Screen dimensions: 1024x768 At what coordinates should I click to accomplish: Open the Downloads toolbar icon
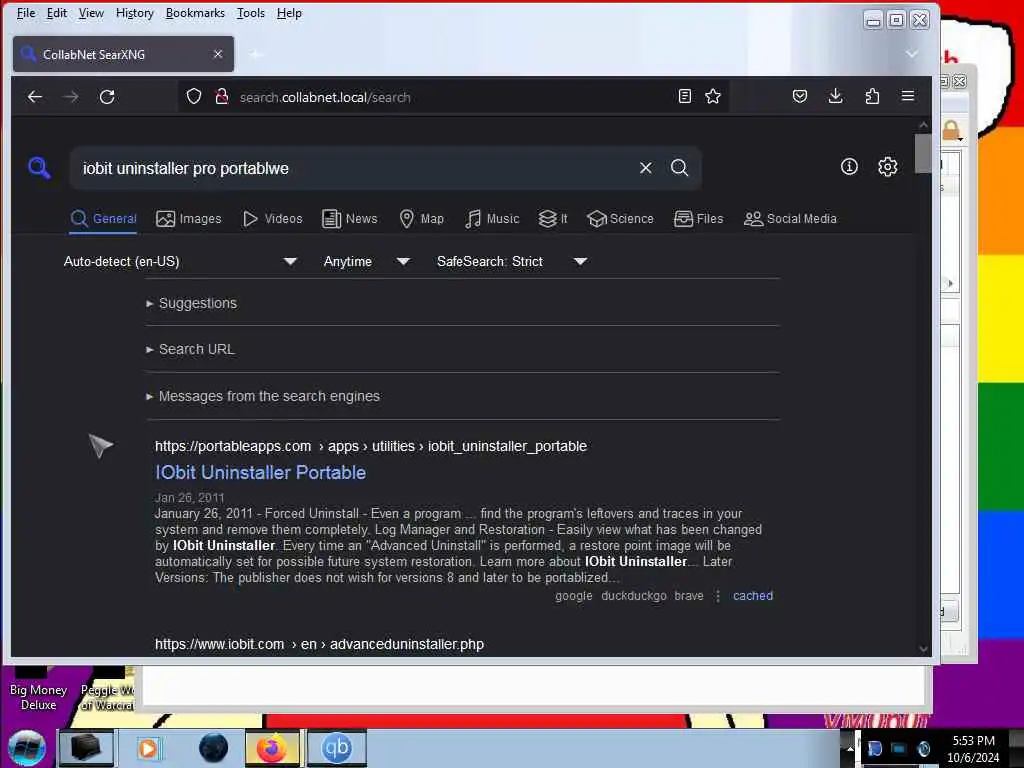(835, 97)
